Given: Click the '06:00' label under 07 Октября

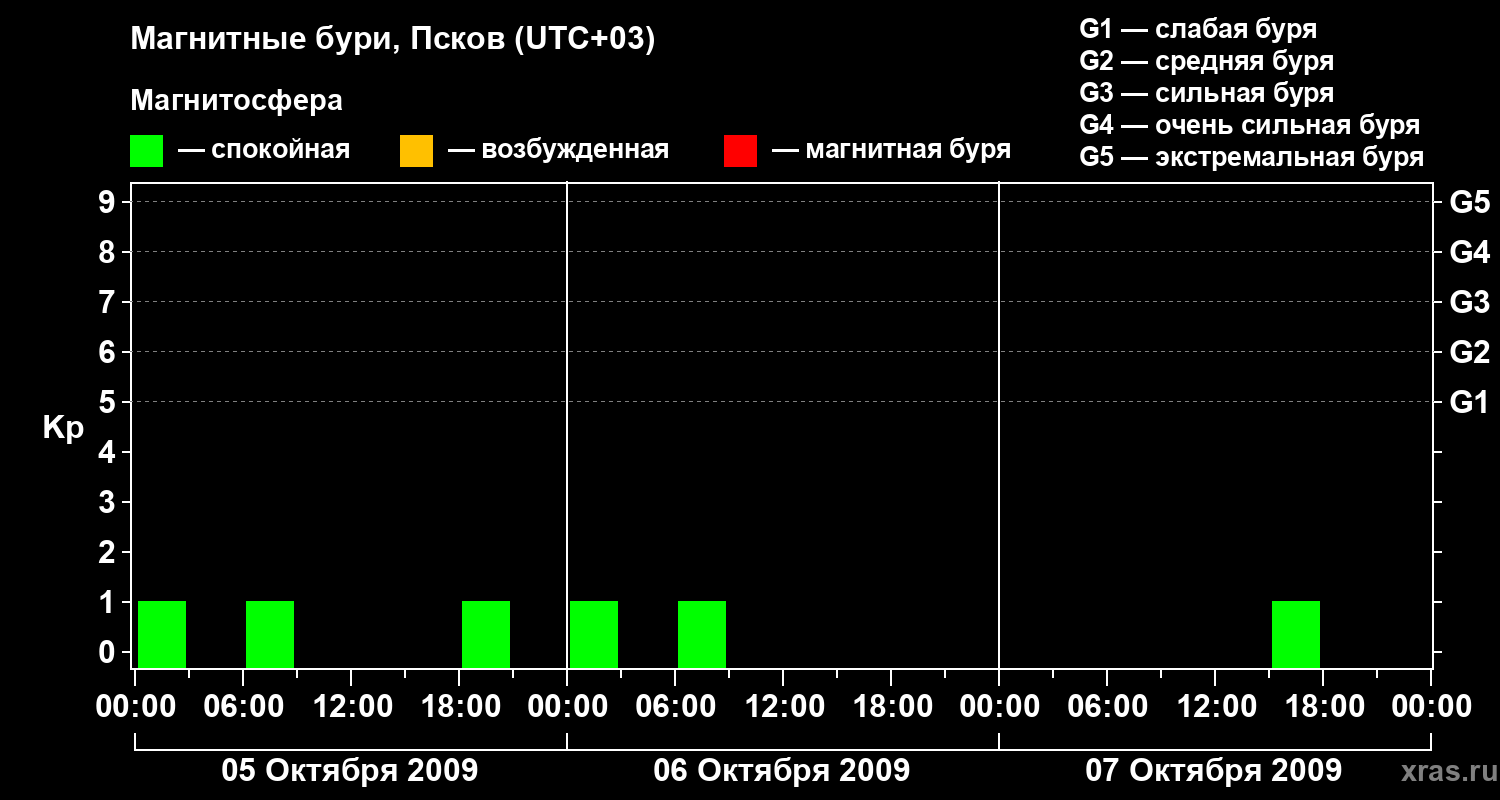Looking at the screenshot, I should pos(1107,707).
